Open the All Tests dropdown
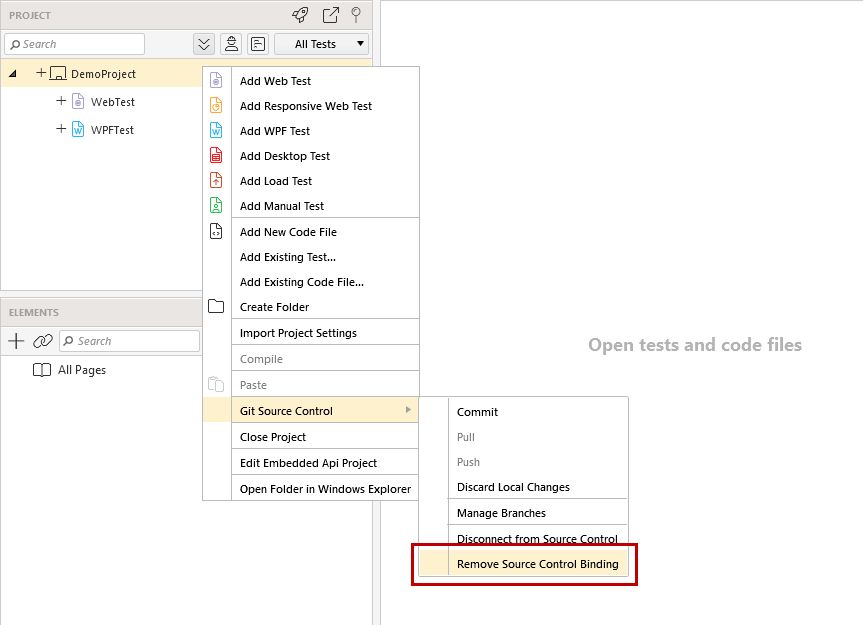The height and width of the screenshot is (625, 863). tap(321, 44)
